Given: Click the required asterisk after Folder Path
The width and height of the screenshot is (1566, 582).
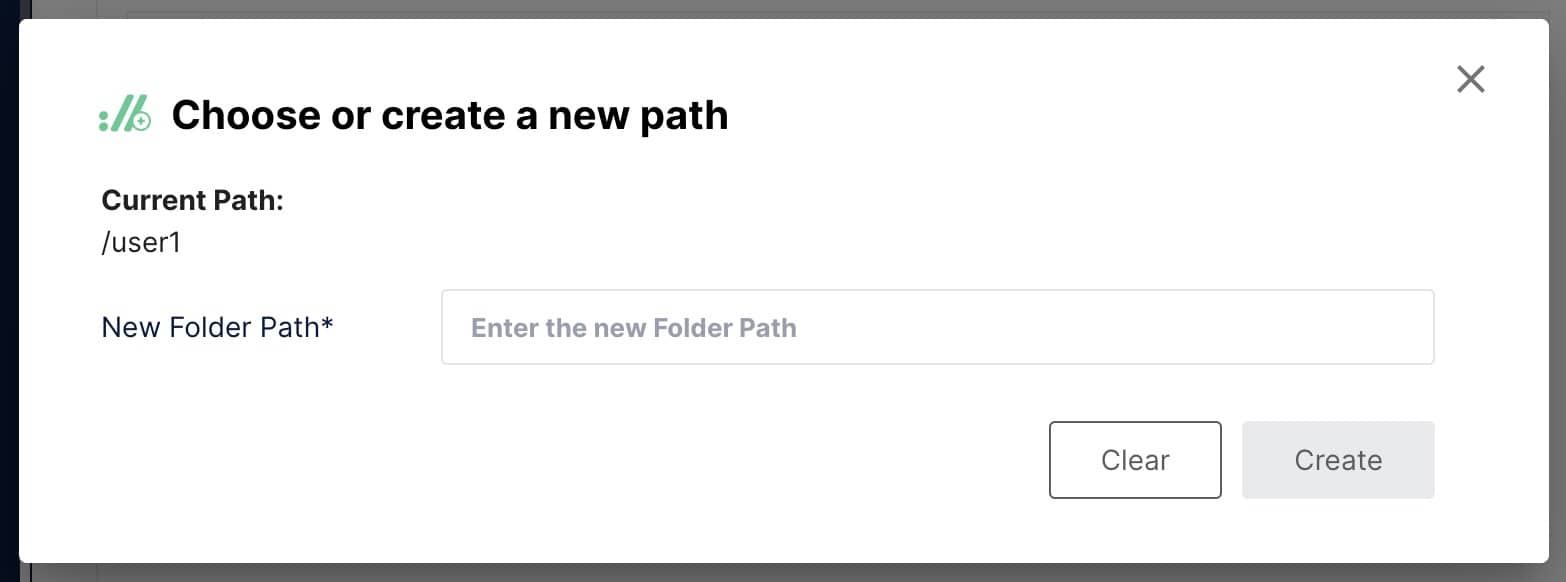Looking at the screenshot, I should 326,324.
